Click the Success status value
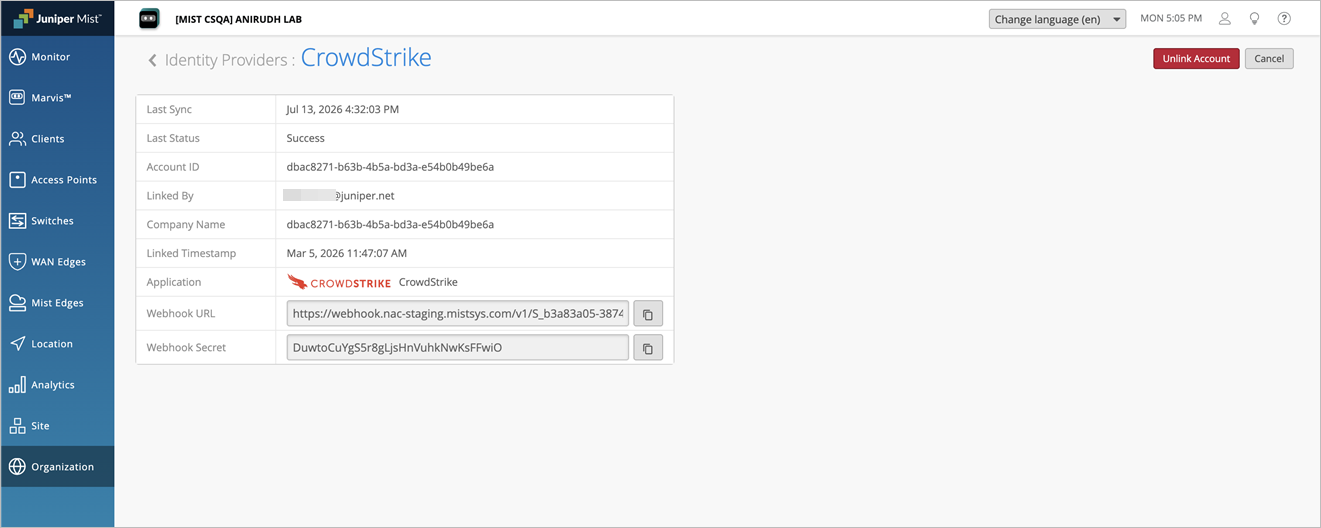 coord(305,139)
